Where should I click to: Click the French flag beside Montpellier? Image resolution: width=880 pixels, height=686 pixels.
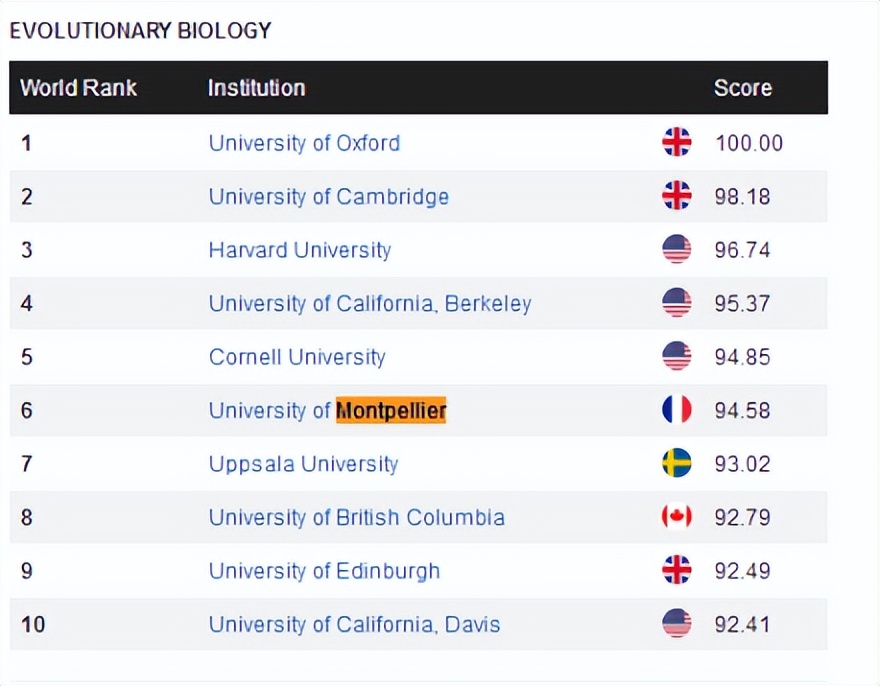click(677, 410)
